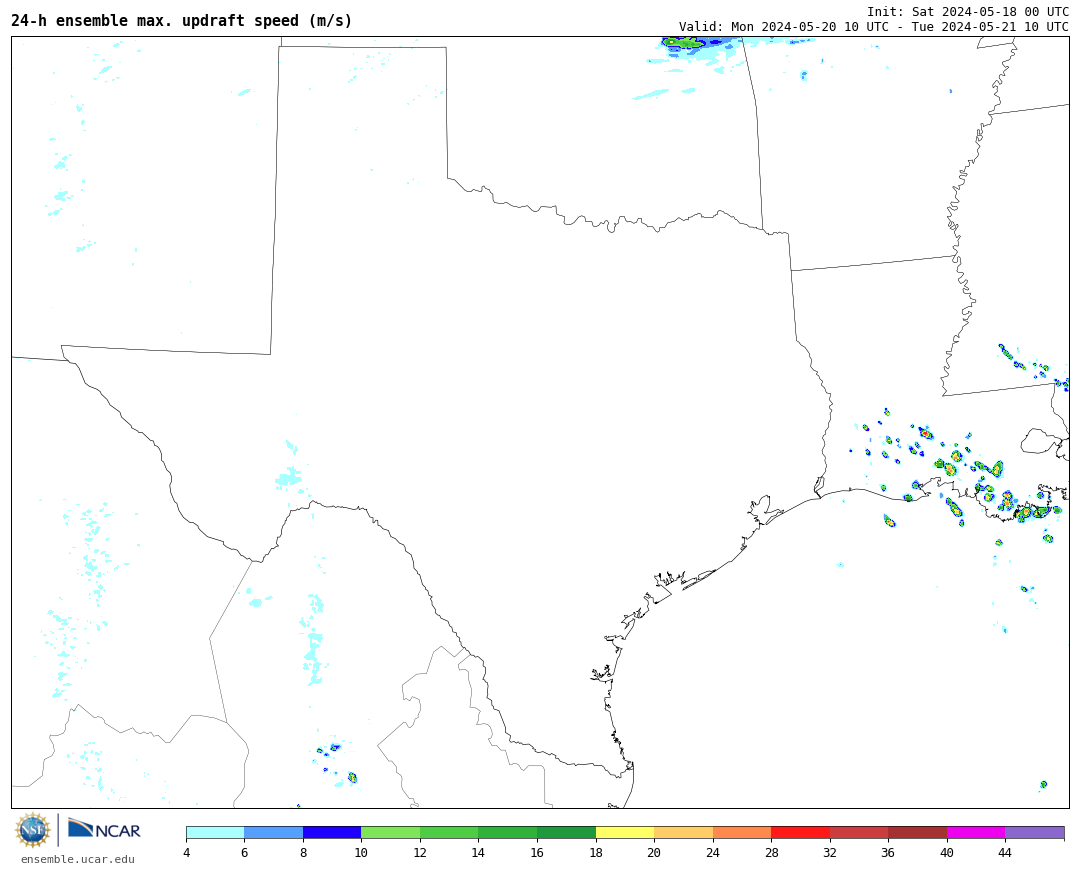Click the colorbar label '14'
The width and height of the screenshot is (1080, 871).
tap(478, 852)
